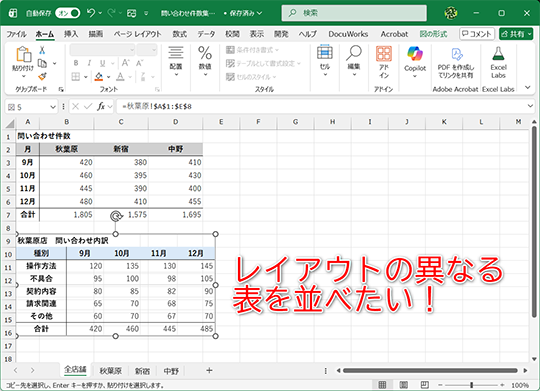Open the Data (データ) tab
Image resolution: width=540 pixels, height=391 pixels.
click(206, 34)
